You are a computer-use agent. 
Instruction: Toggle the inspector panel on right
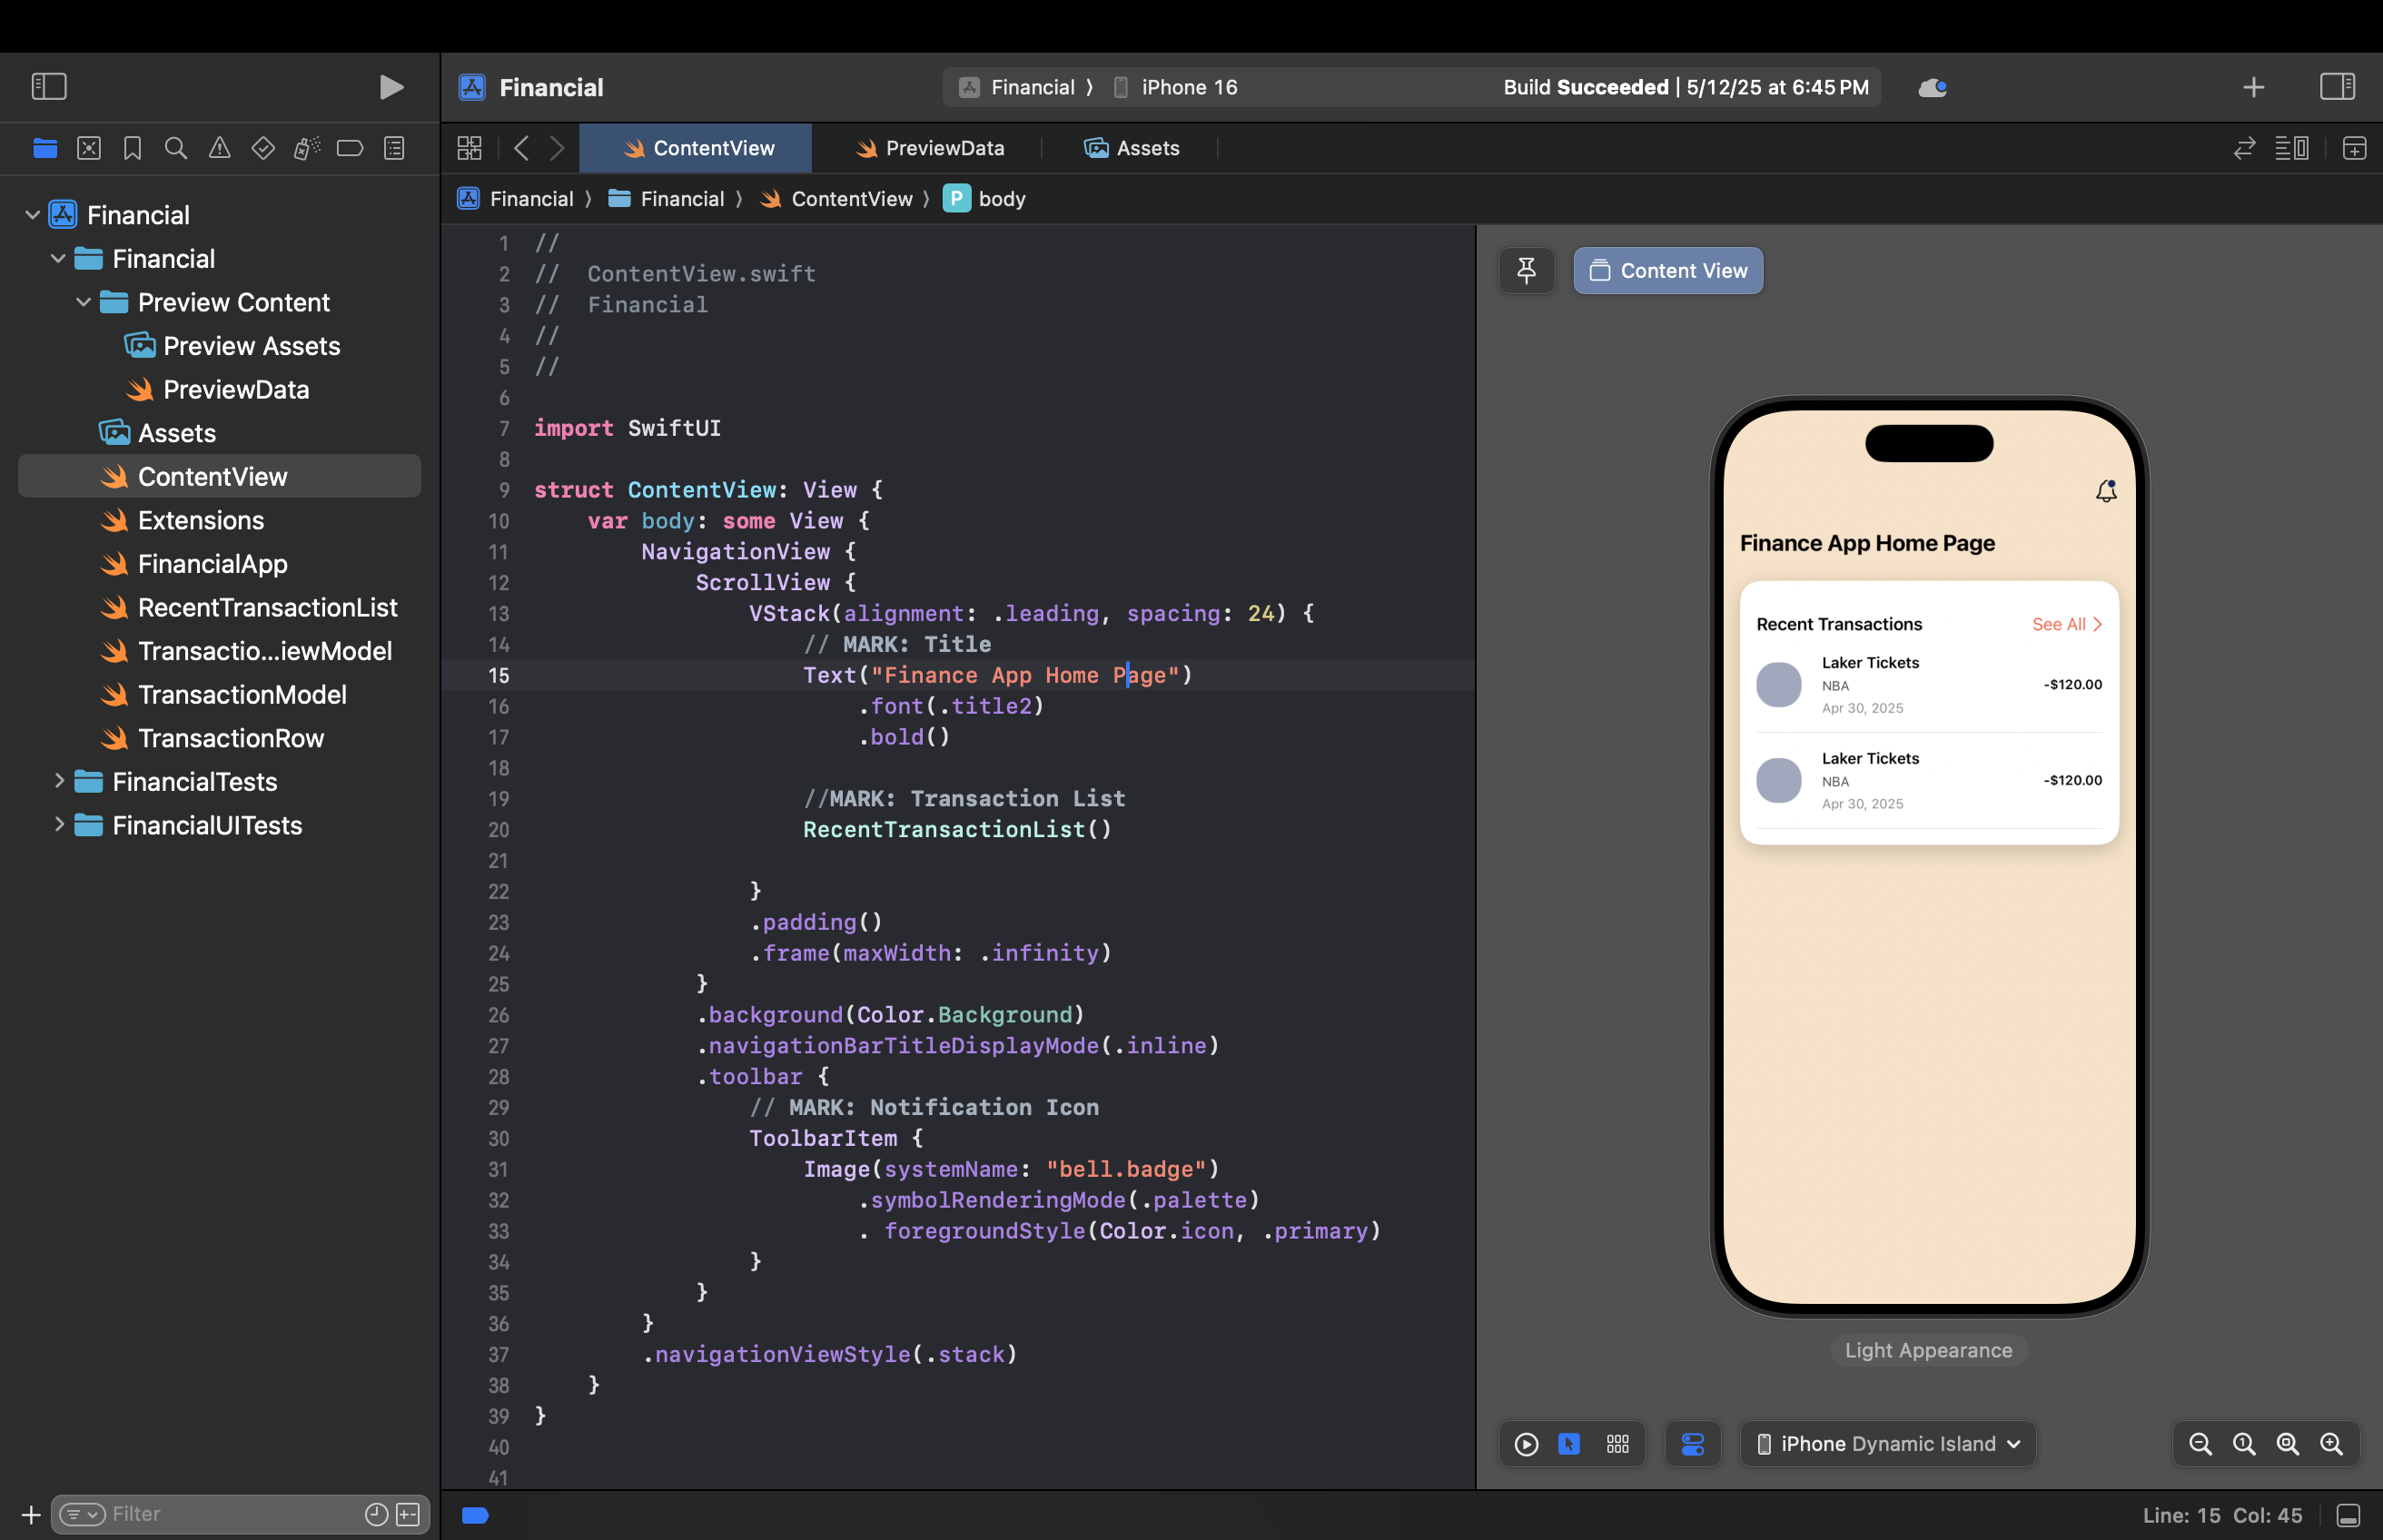pos(2337,87)
